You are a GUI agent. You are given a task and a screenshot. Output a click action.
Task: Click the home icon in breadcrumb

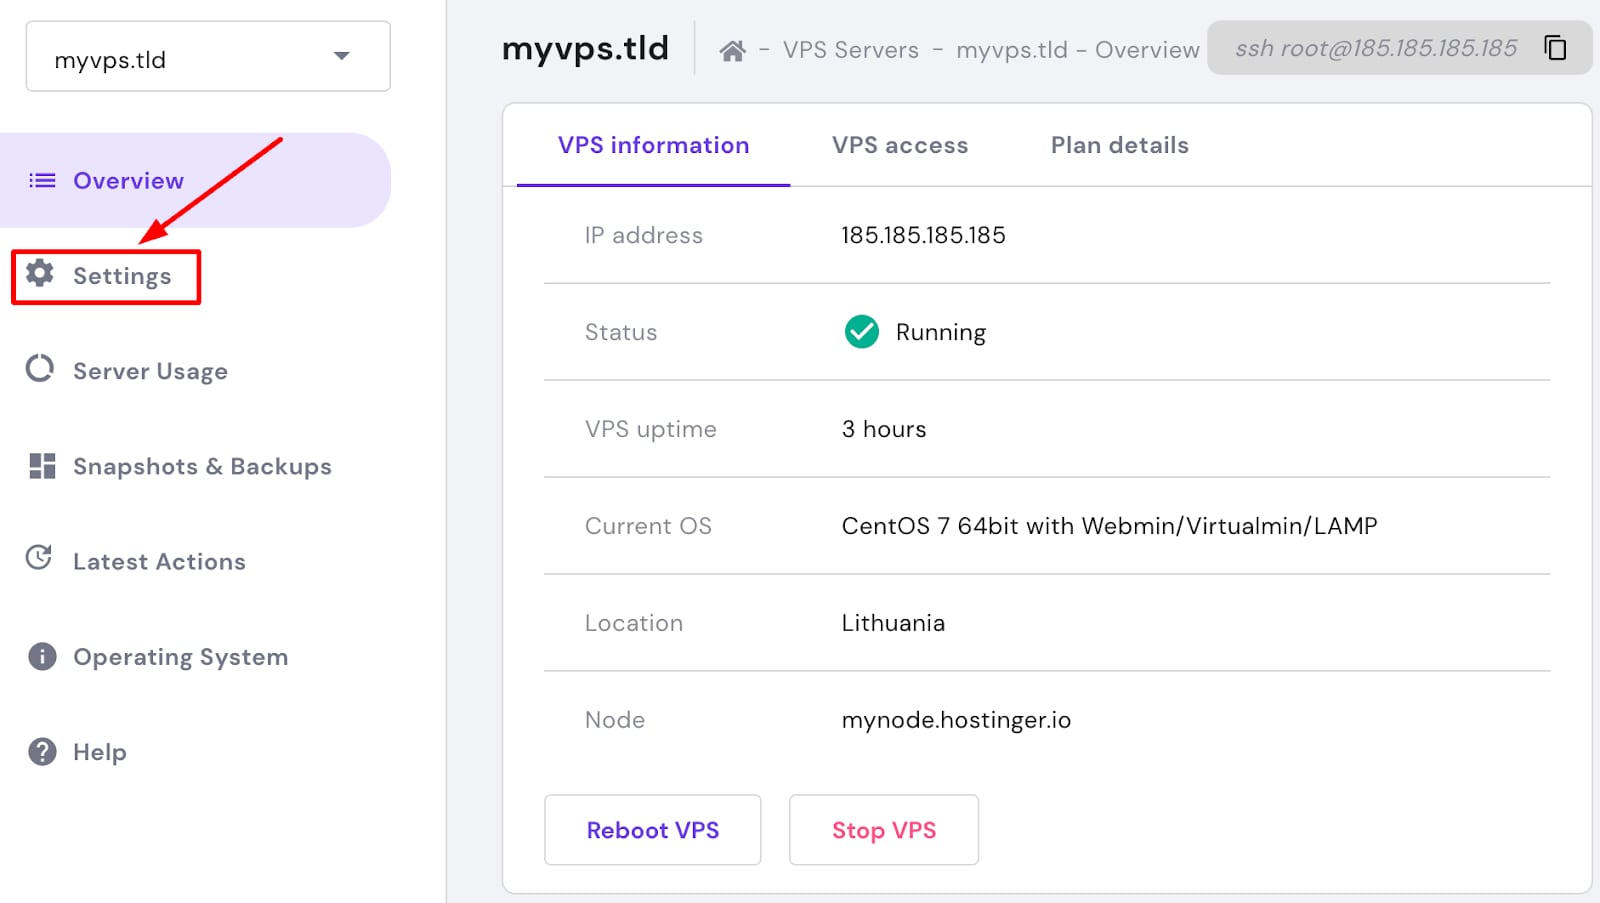tap(732, 51)
